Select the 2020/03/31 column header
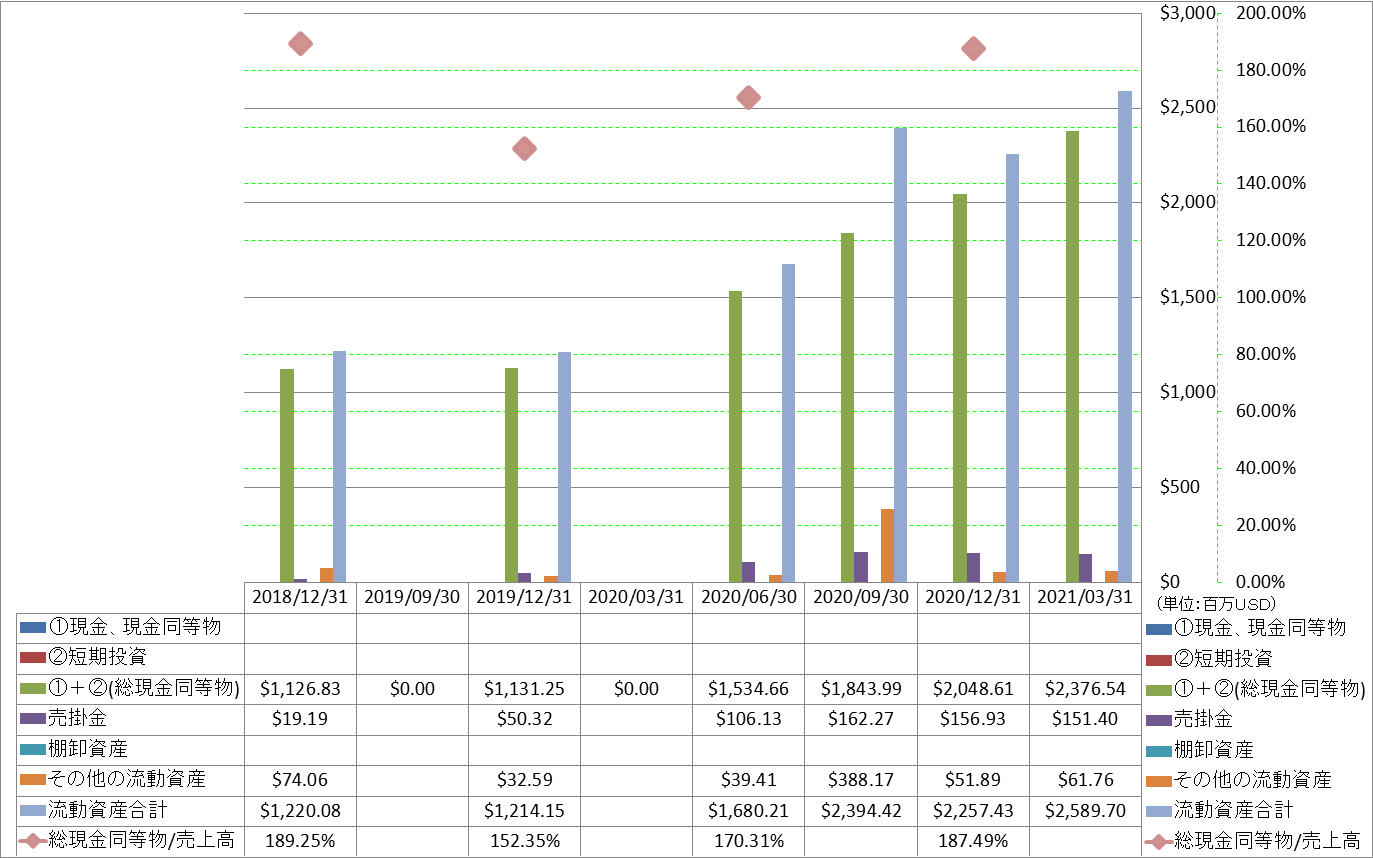 click(x=636, y=597)
